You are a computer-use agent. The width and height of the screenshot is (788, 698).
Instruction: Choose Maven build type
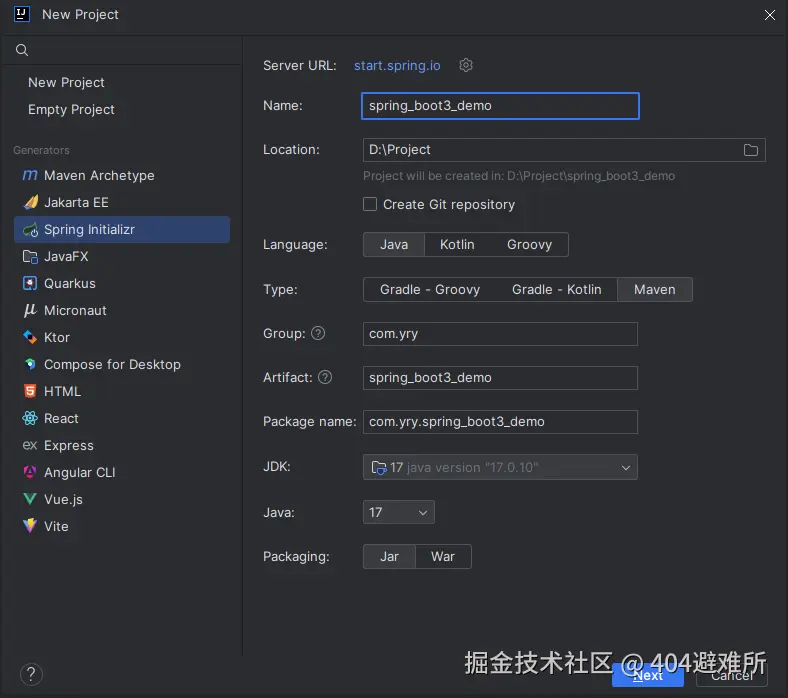point(654,289)
